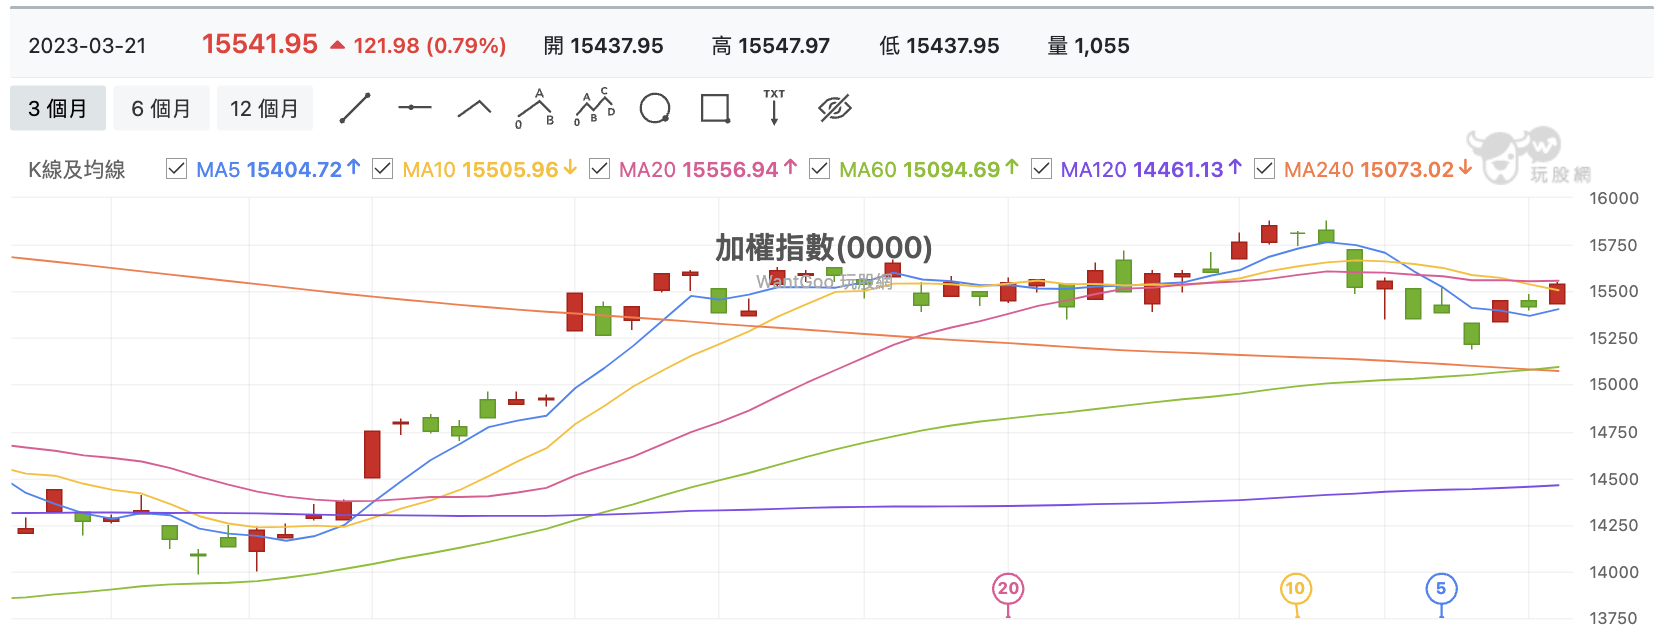The height and width of the screenshot is (634, 1658).
Task: Select the angle polyline drawing tool
Action: coord(475,109)
